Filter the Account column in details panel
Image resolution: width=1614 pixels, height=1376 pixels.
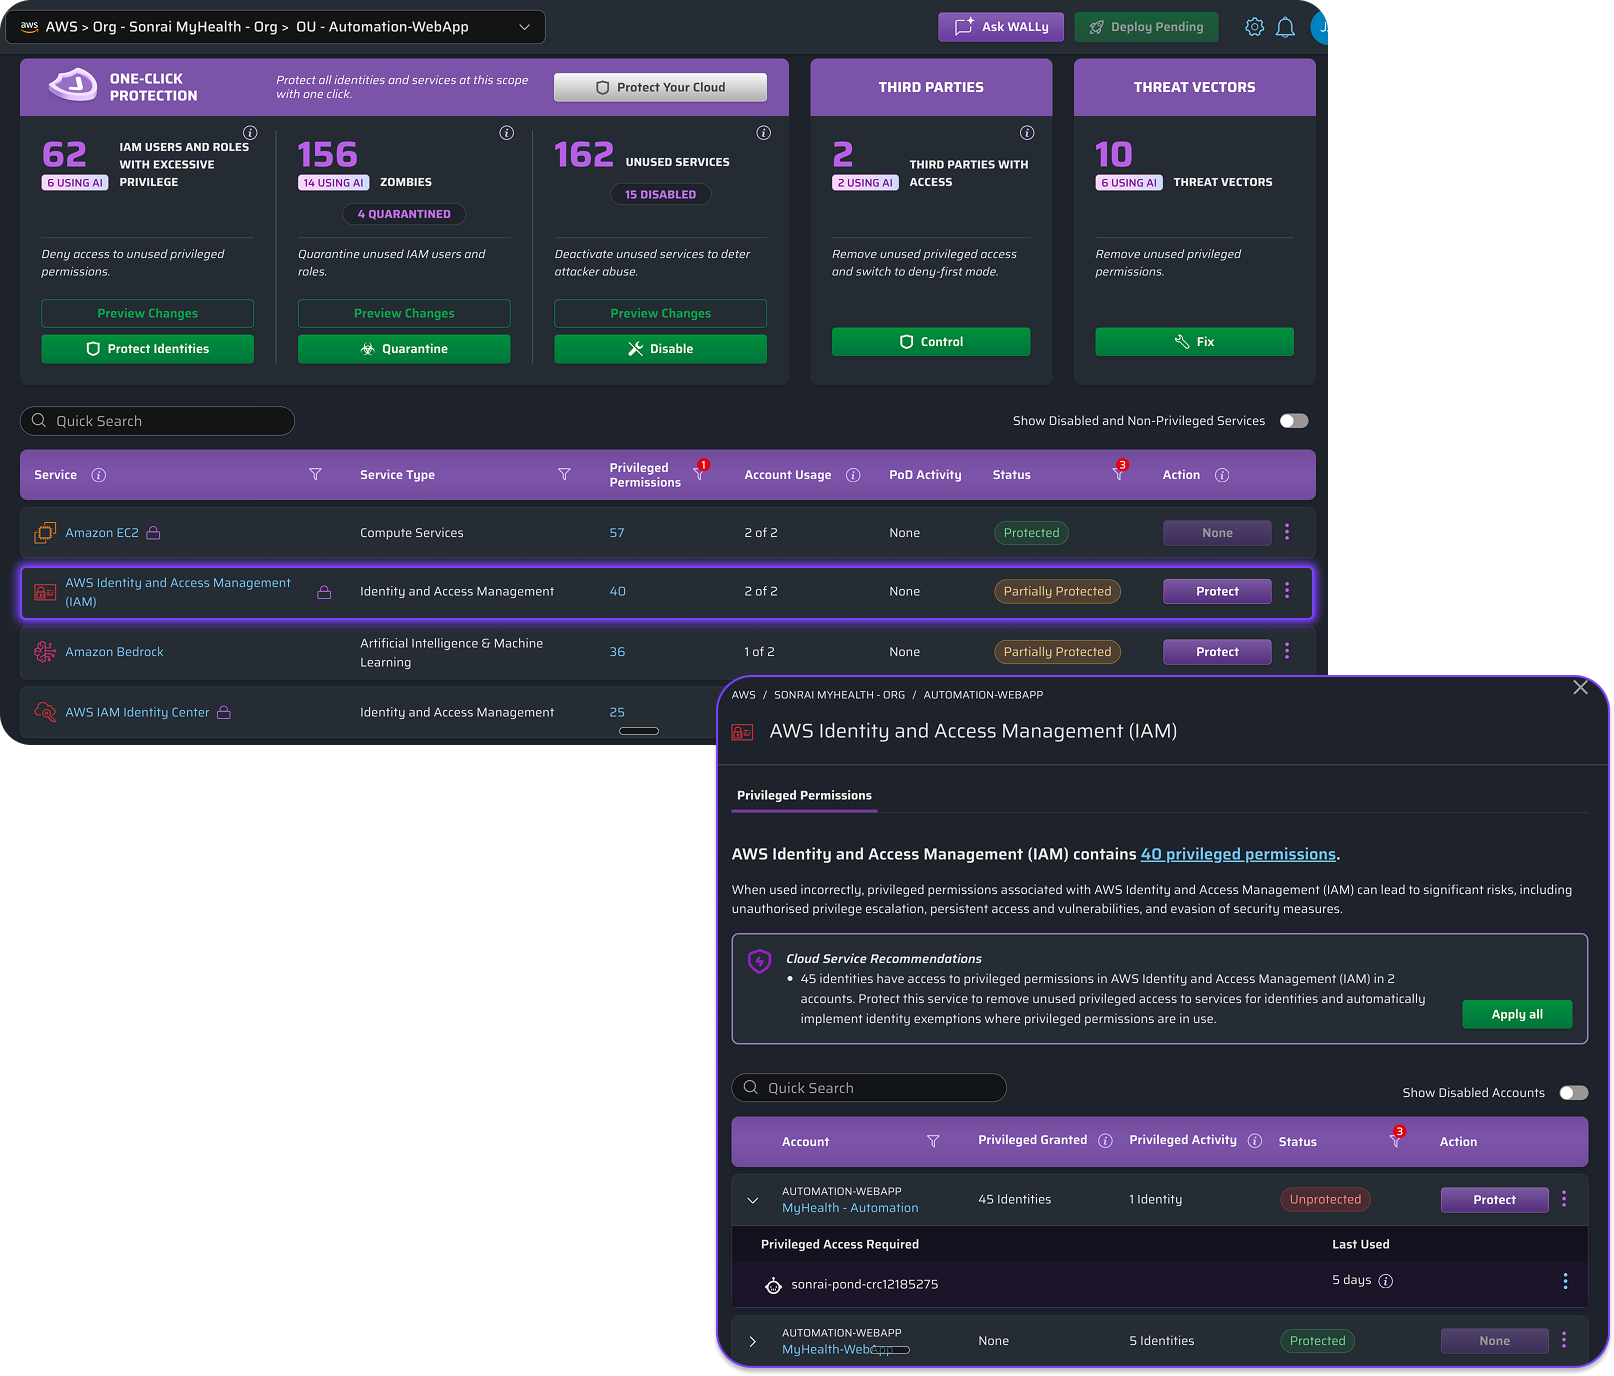click(933, 1141)
